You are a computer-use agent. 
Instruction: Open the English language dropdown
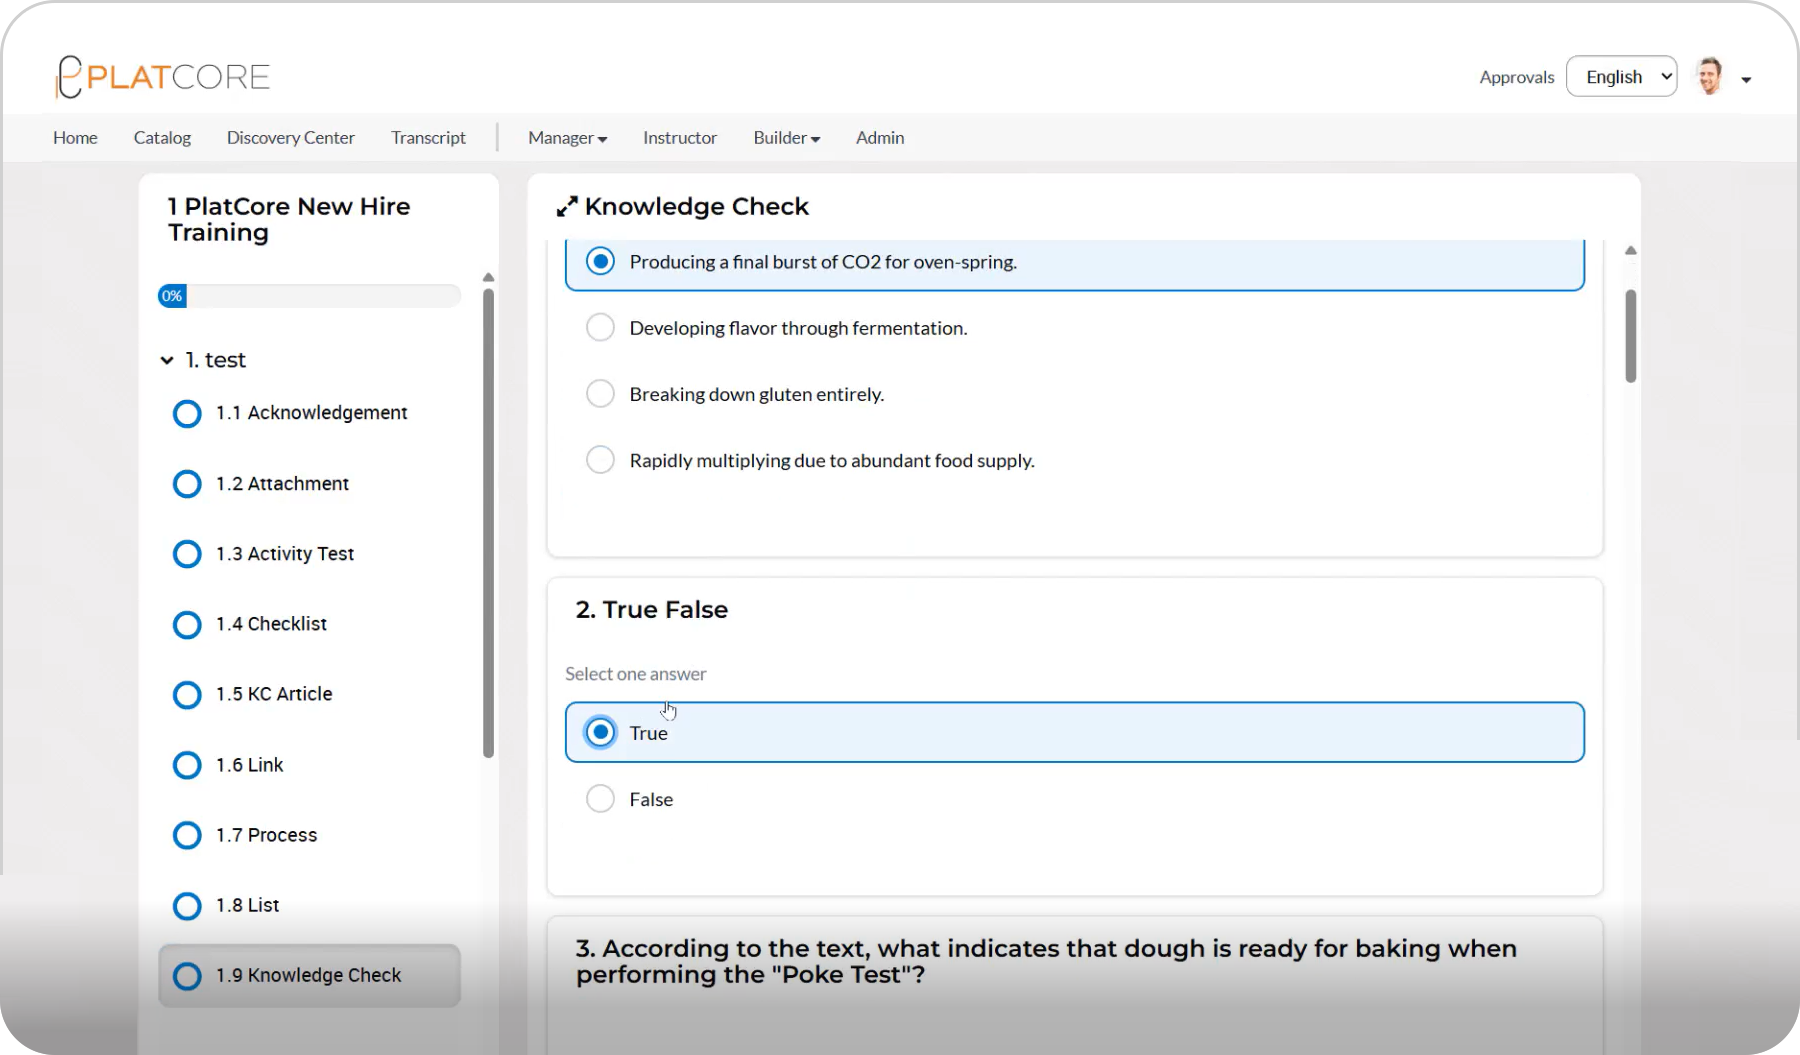(x=1621, y=77)
